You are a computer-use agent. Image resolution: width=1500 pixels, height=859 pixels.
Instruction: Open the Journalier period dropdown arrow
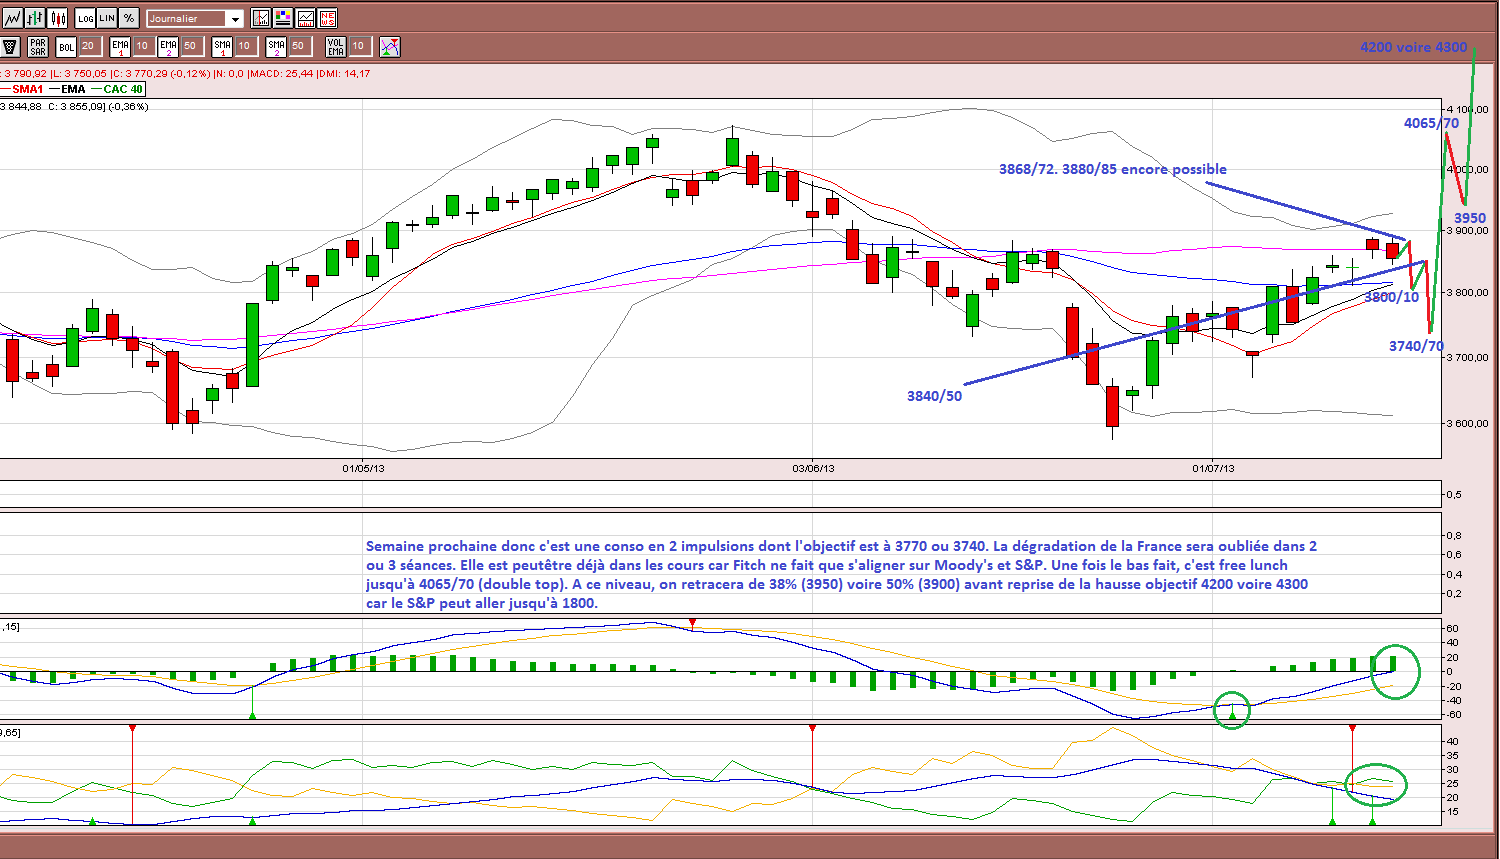(x=234, y=19)
